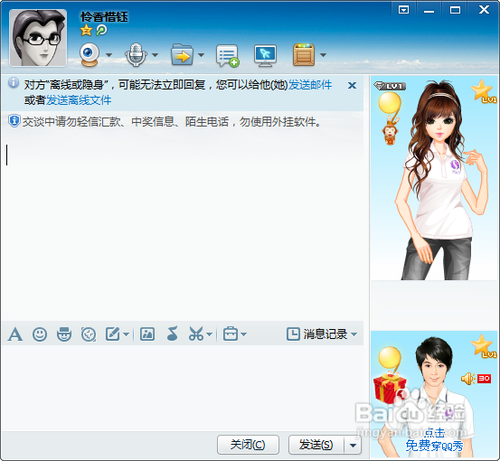Screen dimensions: 500x461
Task: Open the 发送离线文件 link
Action: tap(78, 100)
